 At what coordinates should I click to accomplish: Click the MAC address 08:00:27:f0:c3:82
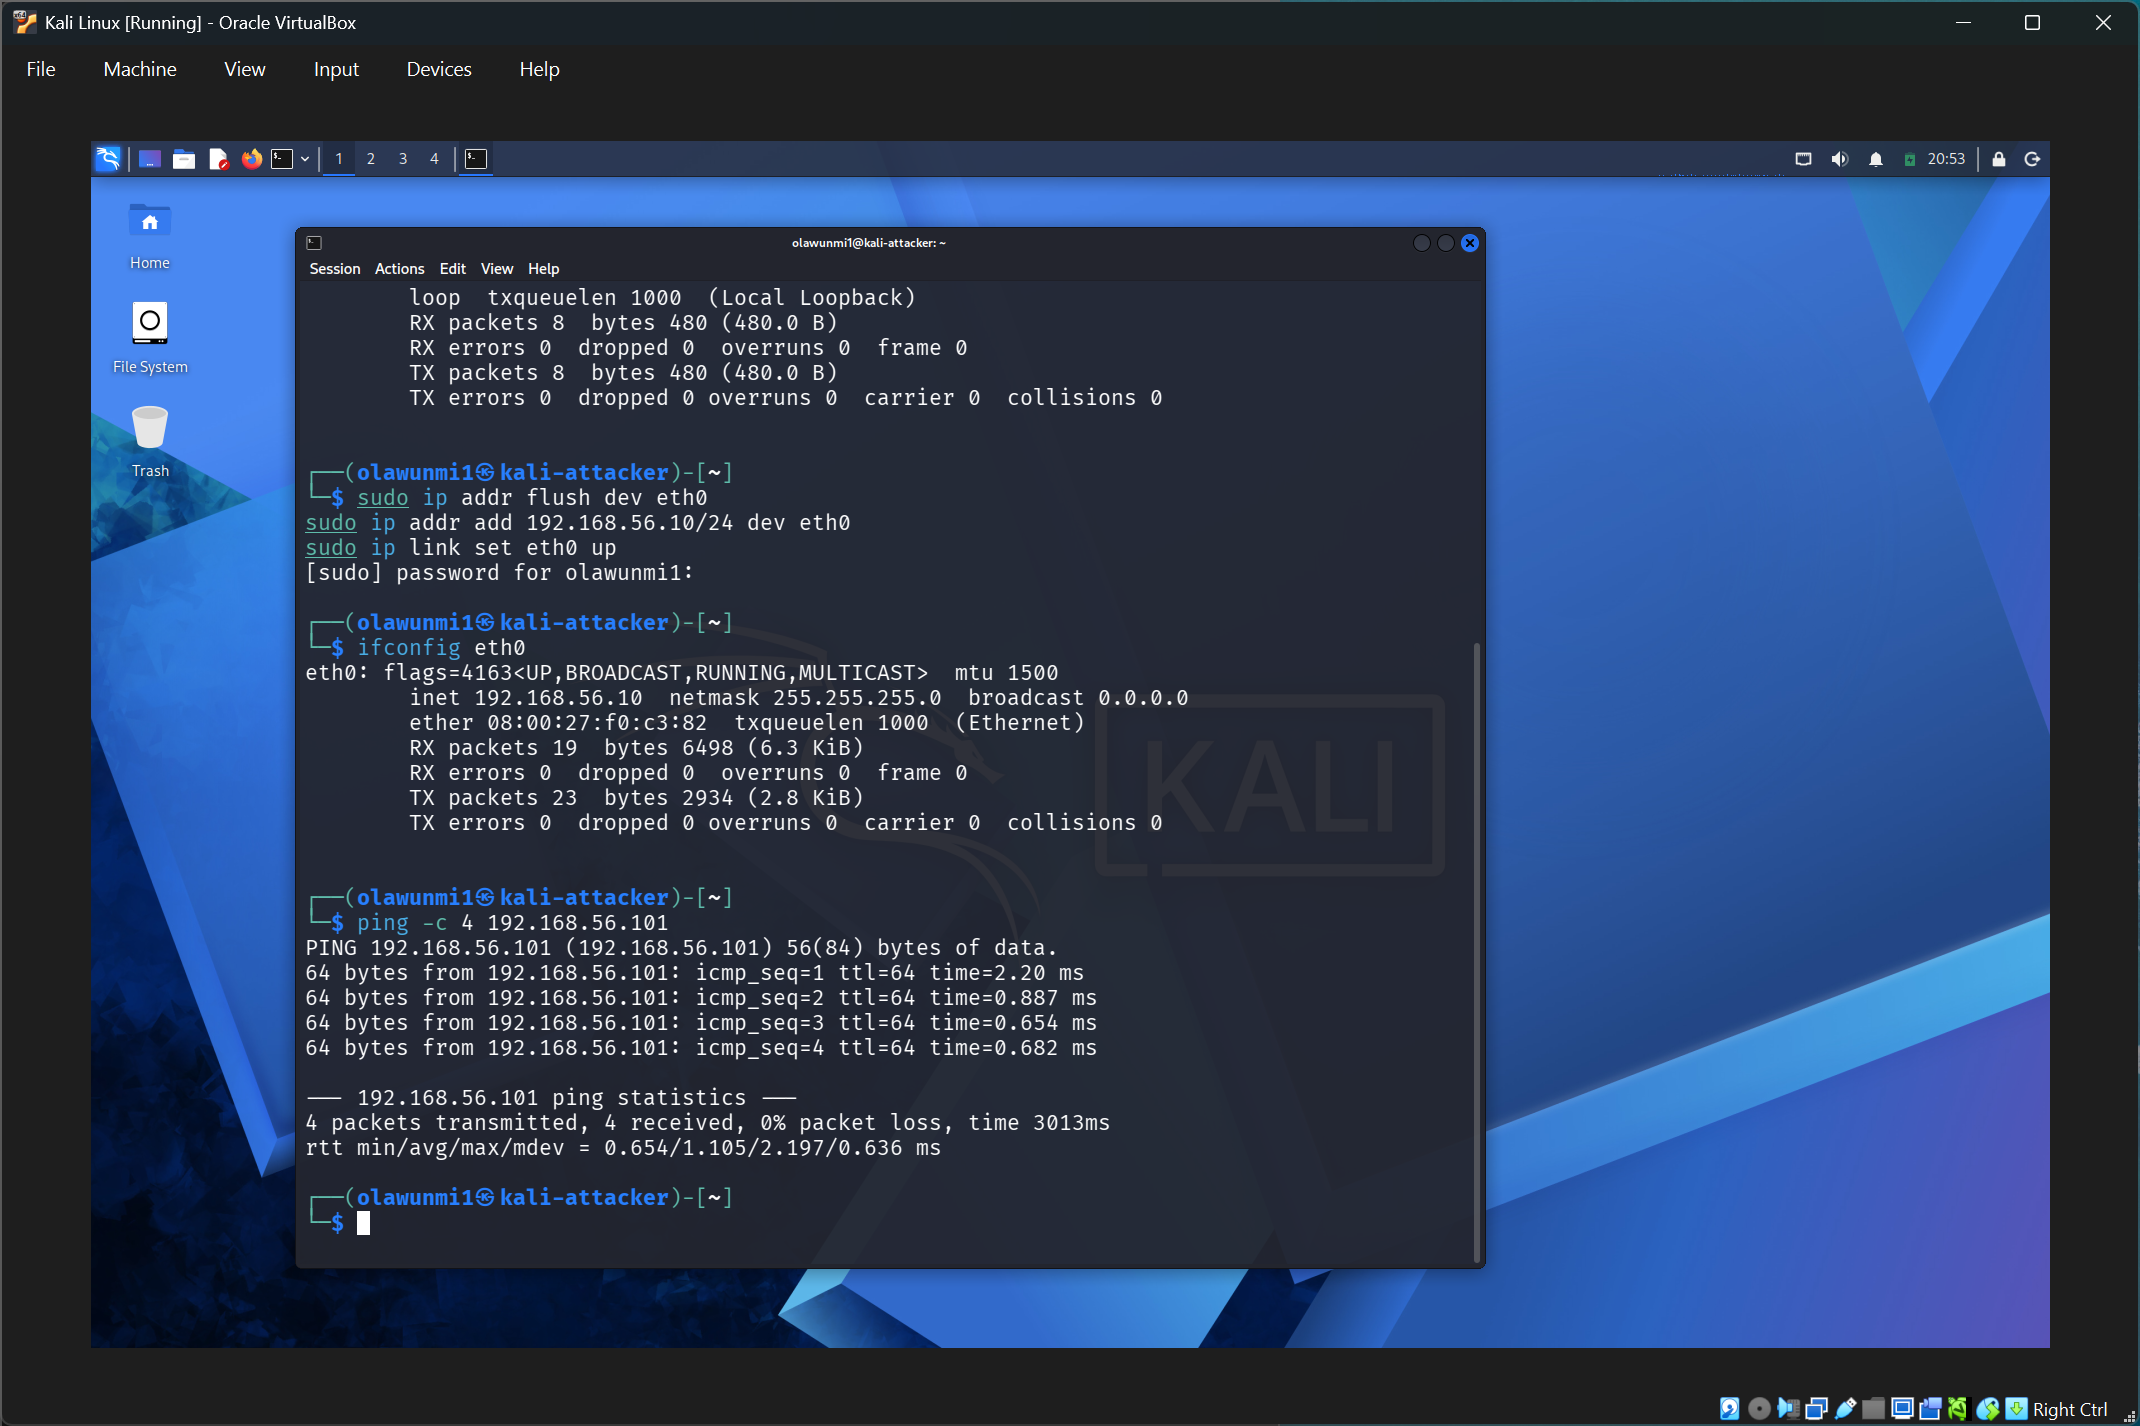(x=597, y=723)
